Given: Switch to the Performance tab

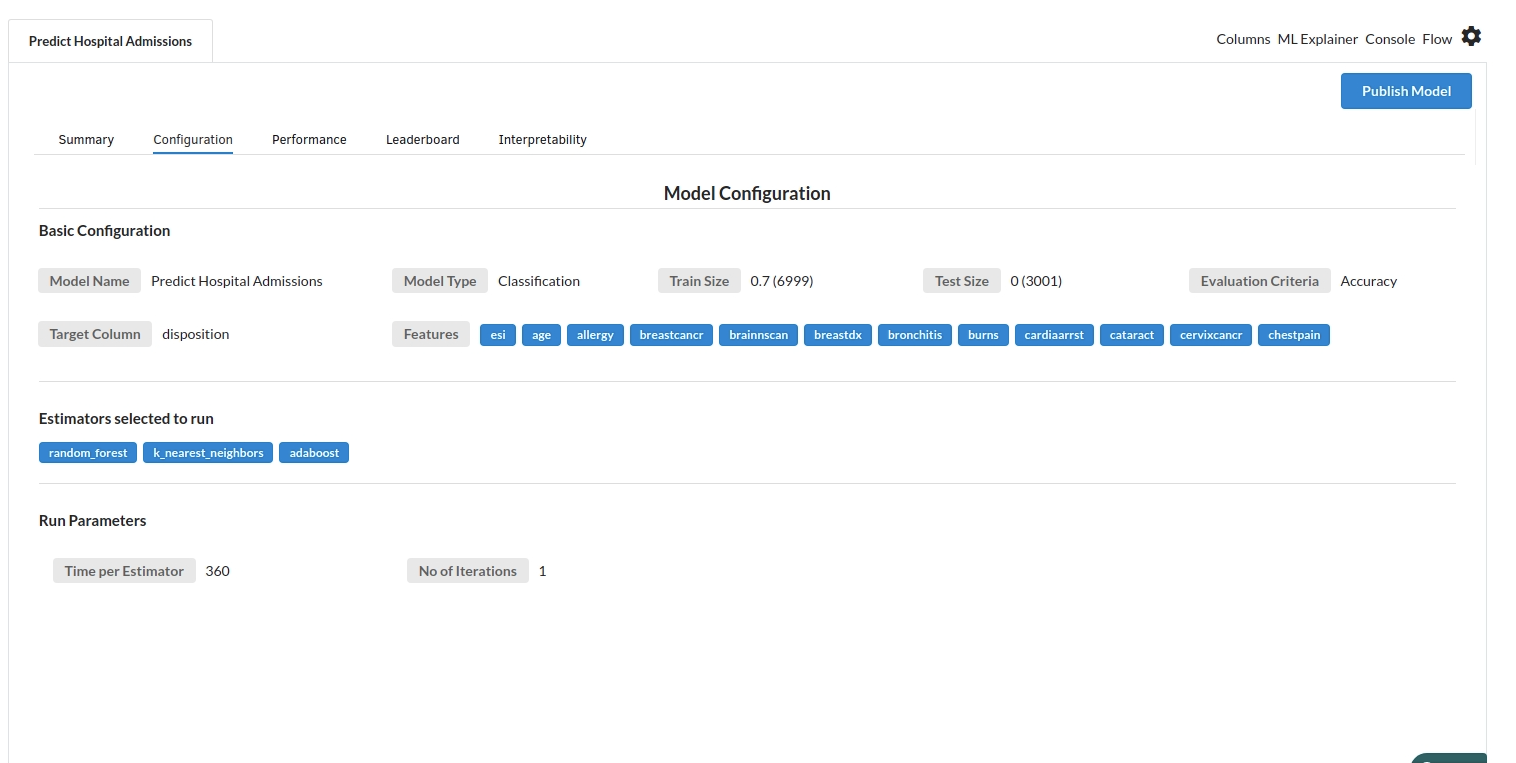Looking at the screenshot, I should [309, 140].
